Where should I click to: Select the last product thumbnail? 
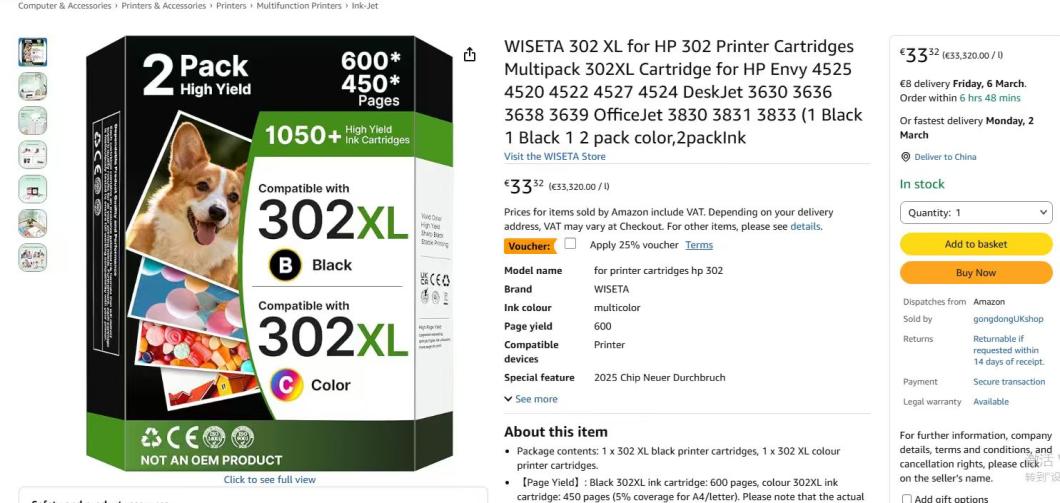click(32, 258)
